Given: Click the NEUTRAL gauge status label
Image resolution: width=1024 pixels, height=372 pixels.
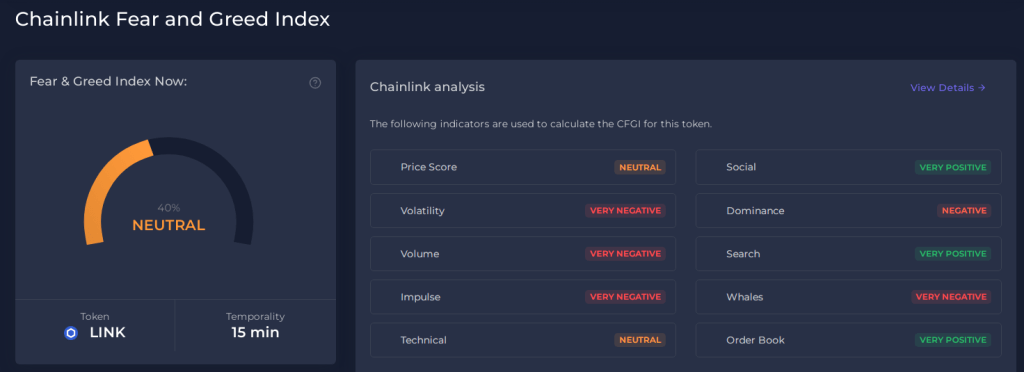Looking at the screenshot, I should 168,226.
